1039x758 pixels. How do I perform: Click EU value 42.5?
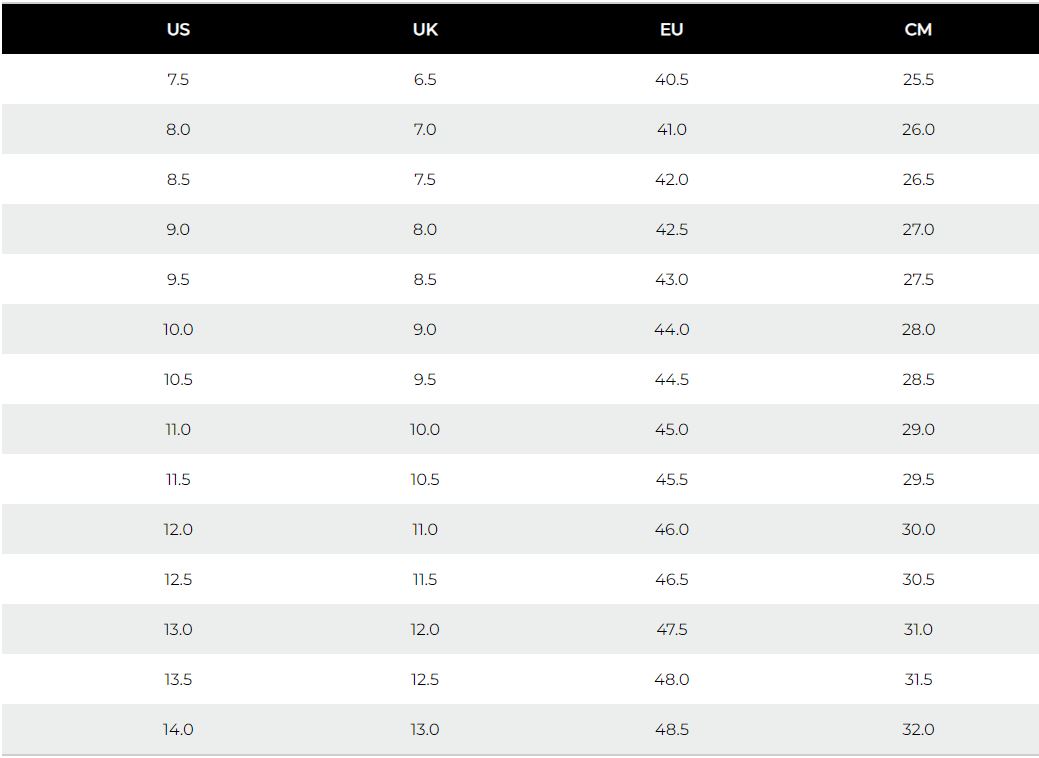(x=671, y=229)
